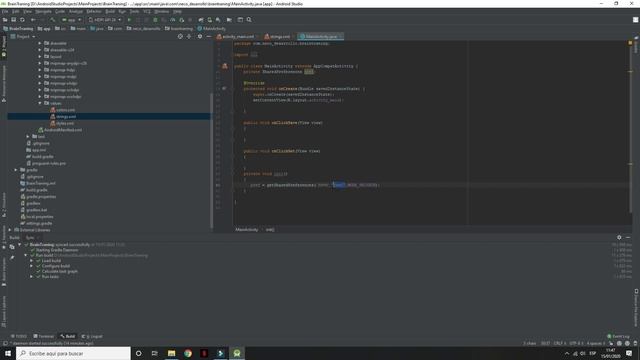The image size is (640, 360).
Task: Collapse the values folder
Action: (40, 103)
